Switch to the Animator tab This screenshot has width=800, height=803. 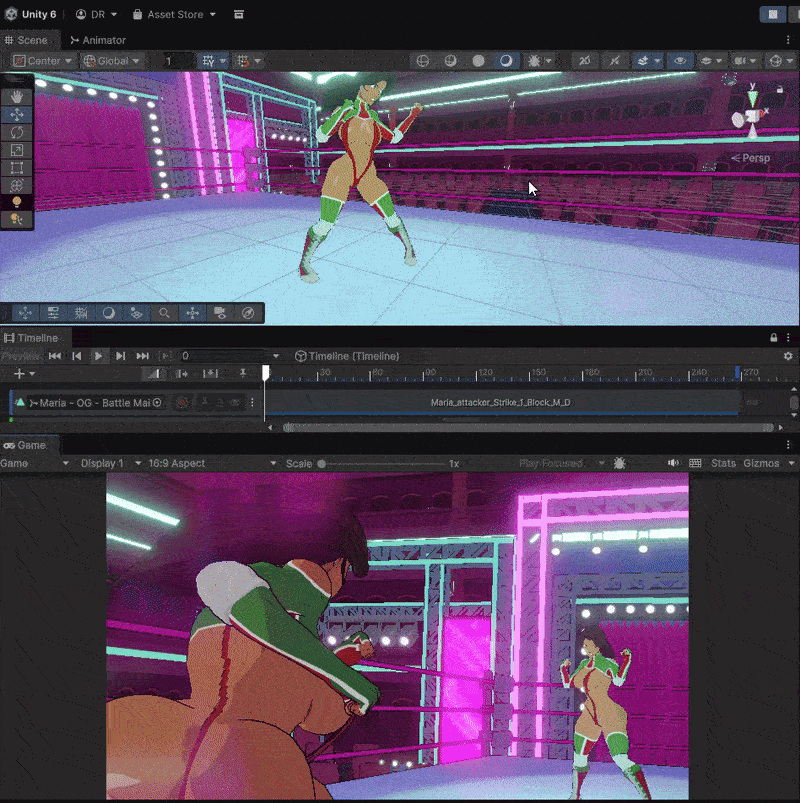tap(98, 40)
